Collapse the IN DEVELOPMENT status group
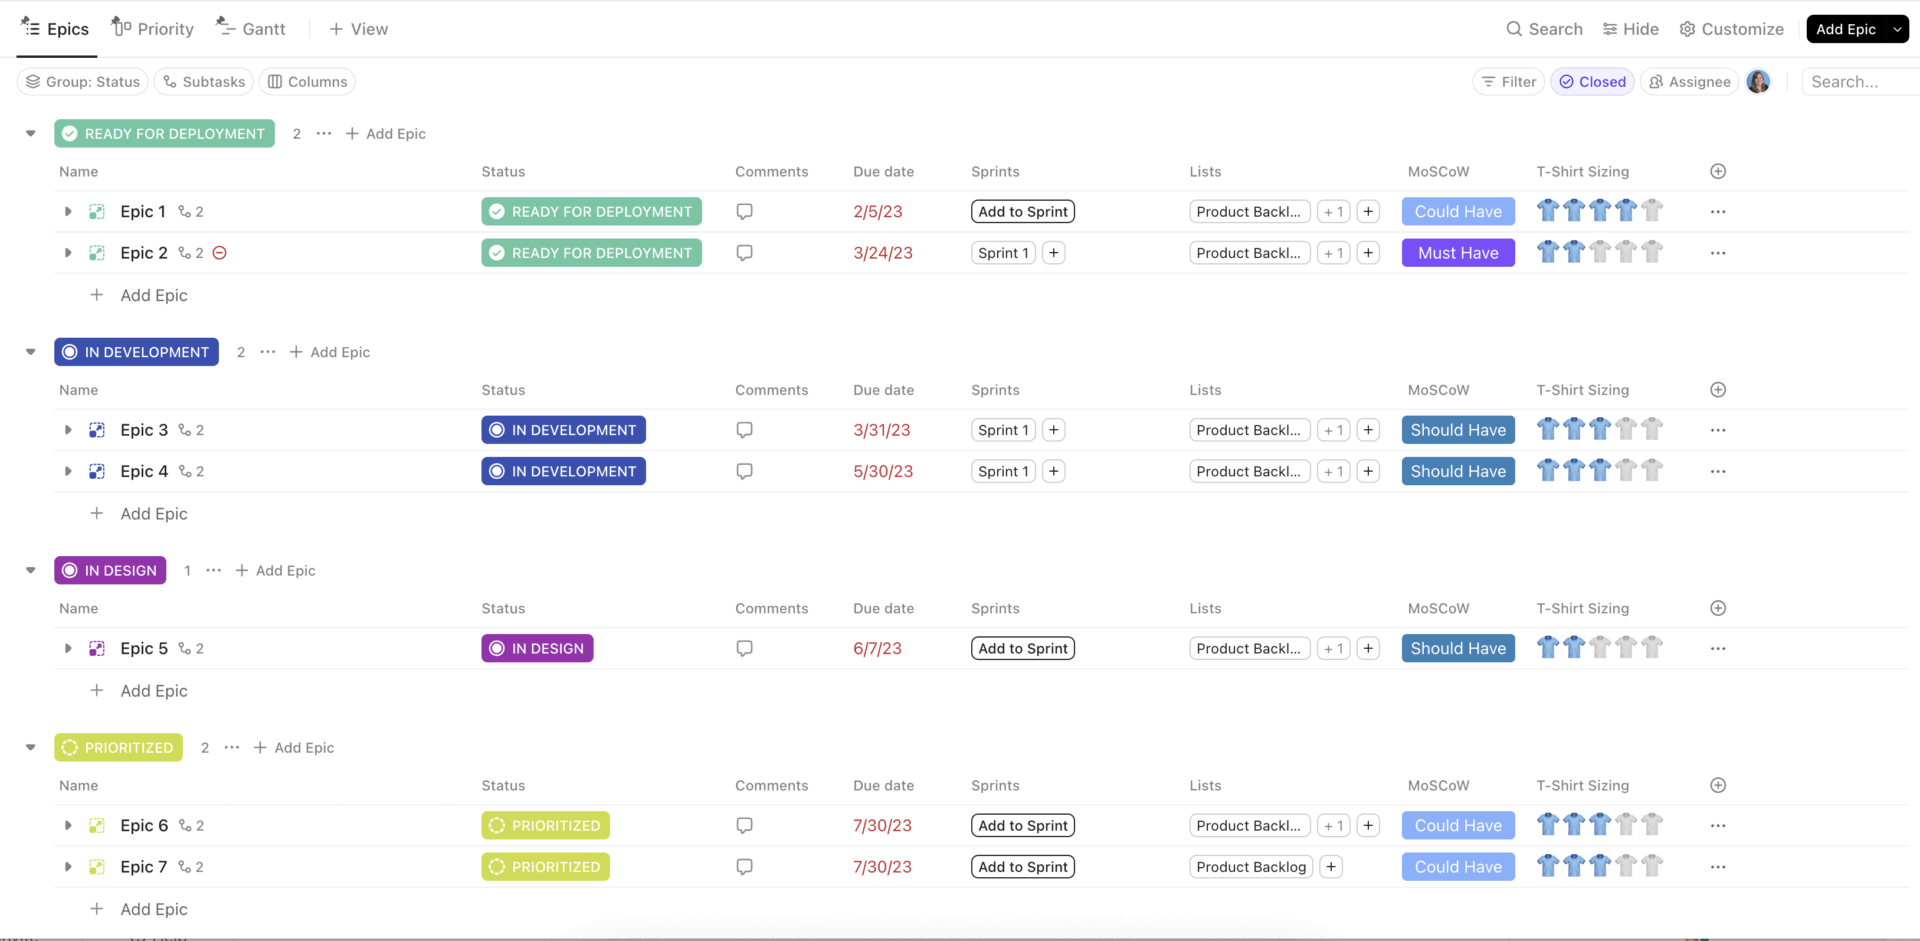Screen dimensions: 1920x941 [x=29, y=351]
